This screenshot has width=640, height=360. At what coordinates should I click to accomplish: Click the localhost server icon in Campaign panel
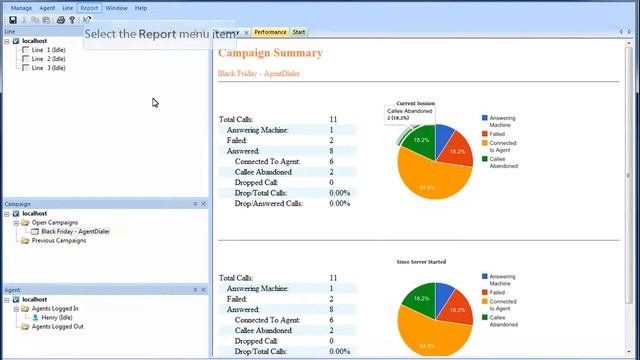click(16, 213)
